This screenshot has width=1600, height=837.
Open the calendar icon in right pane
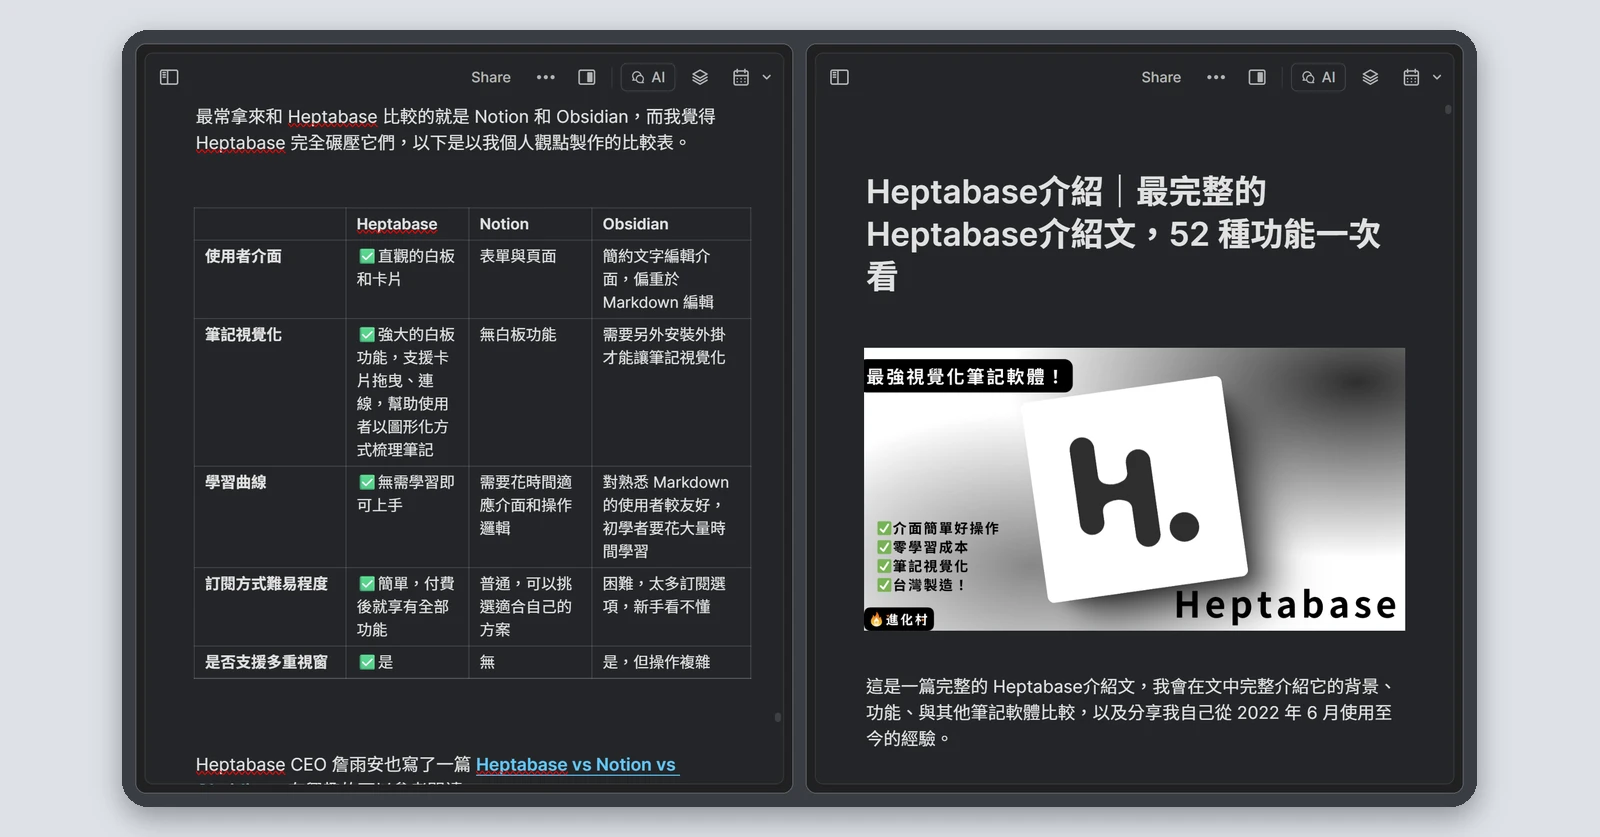pyautogui.click(x=1411, y=77)
